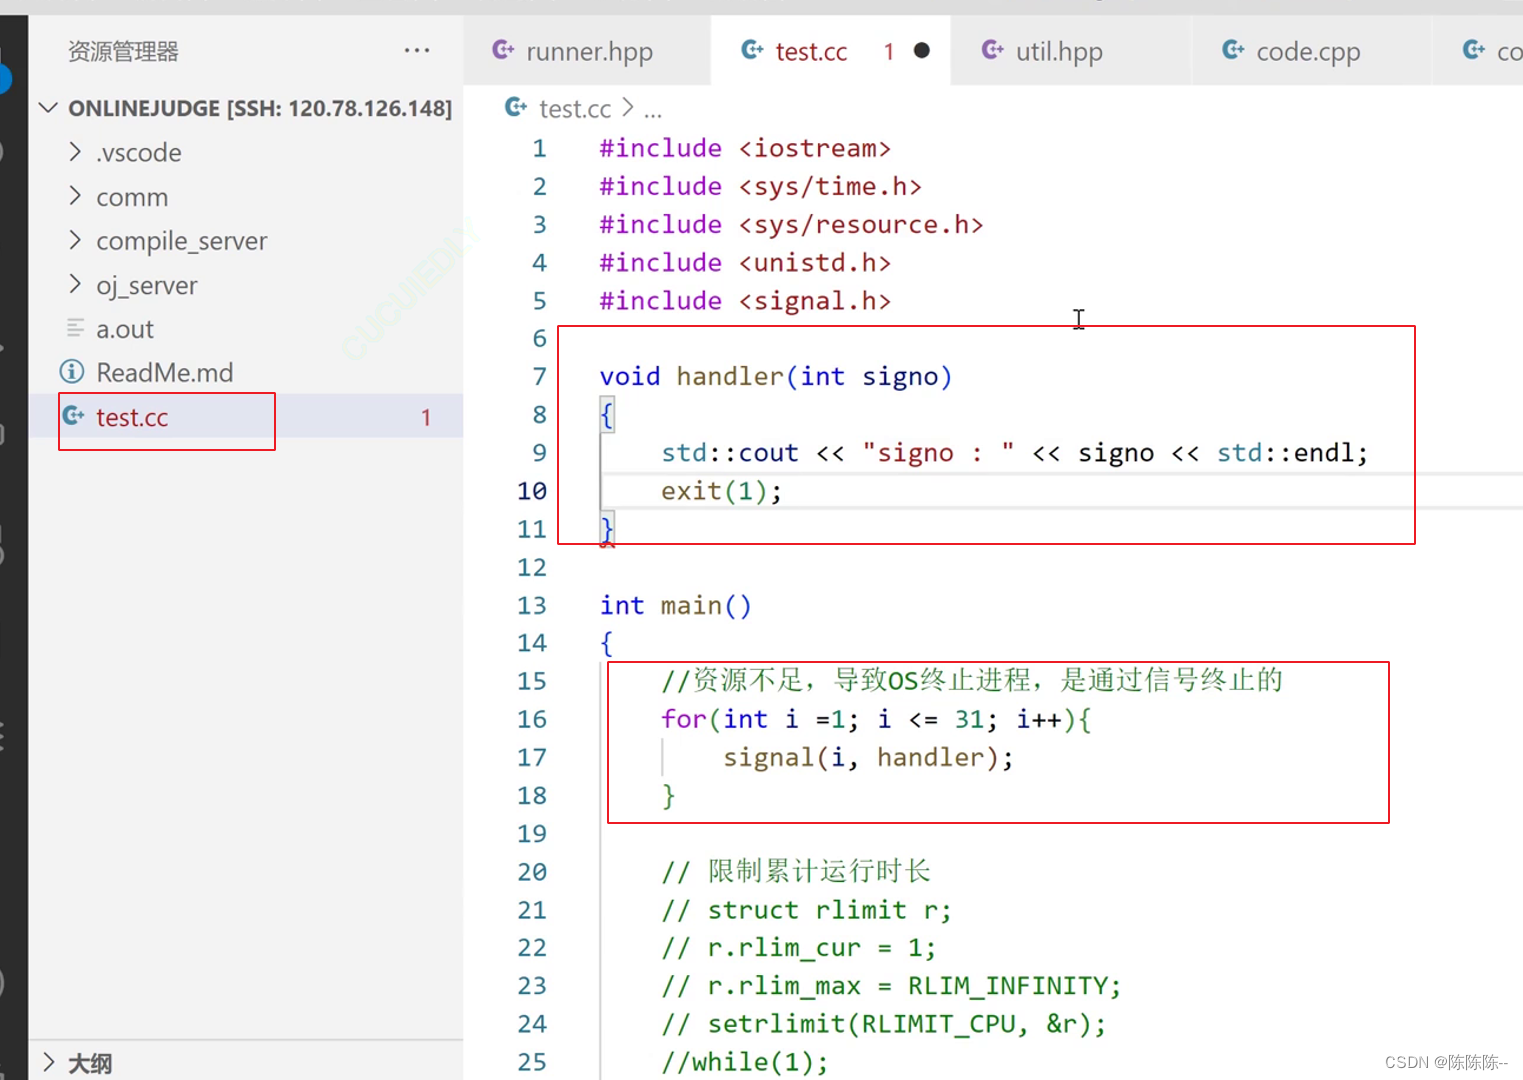Click the a.out file icon
1523x1080 pixels.
pyautogui.click(x=75, y=328)
